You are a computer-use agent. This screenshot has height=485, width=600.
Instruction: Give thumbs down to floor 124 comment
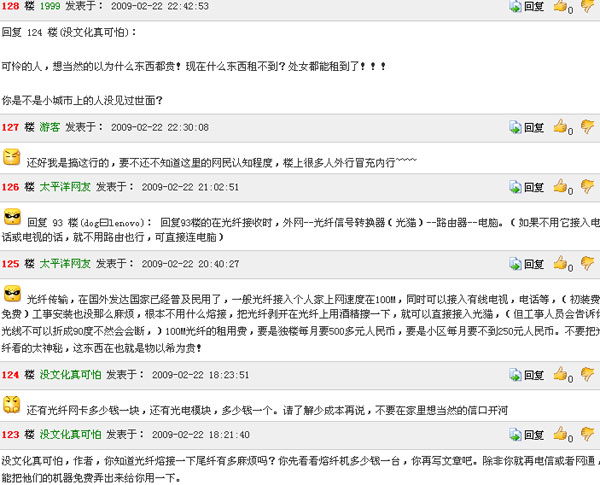tap(588, 374)
